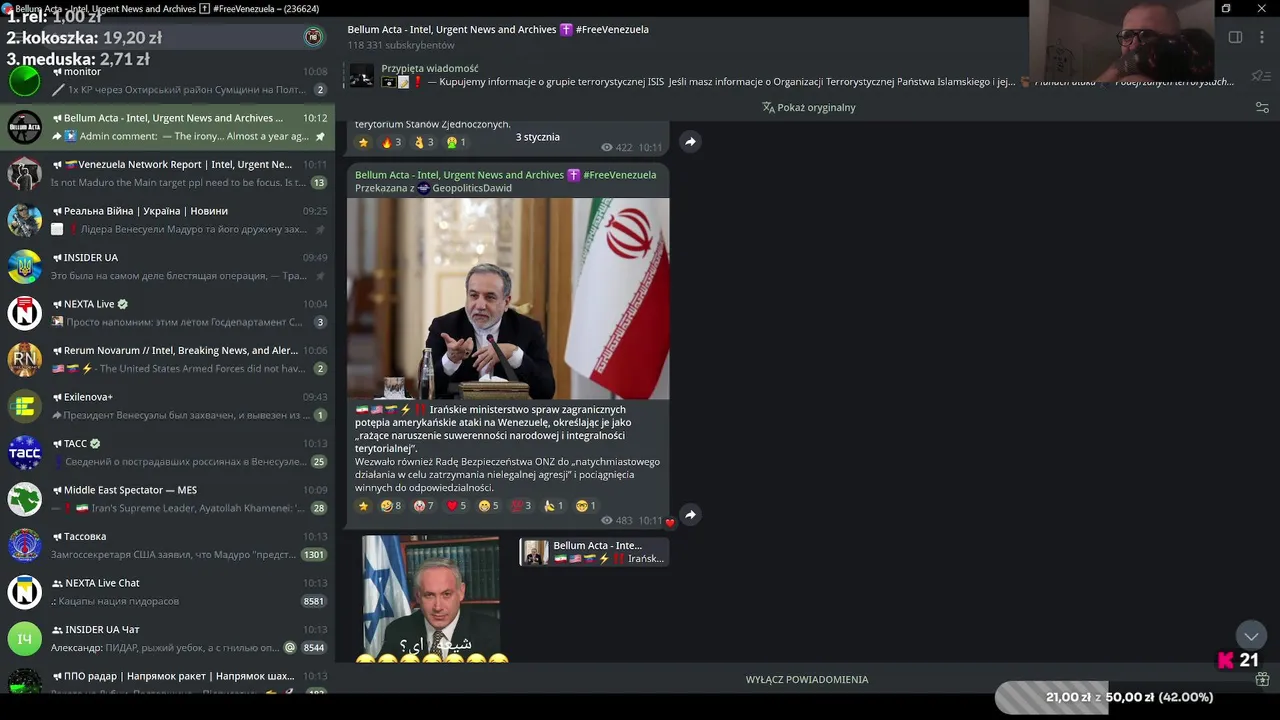
Task: Click the INSIDER UA trident avatar
Action: pos(25,267)
